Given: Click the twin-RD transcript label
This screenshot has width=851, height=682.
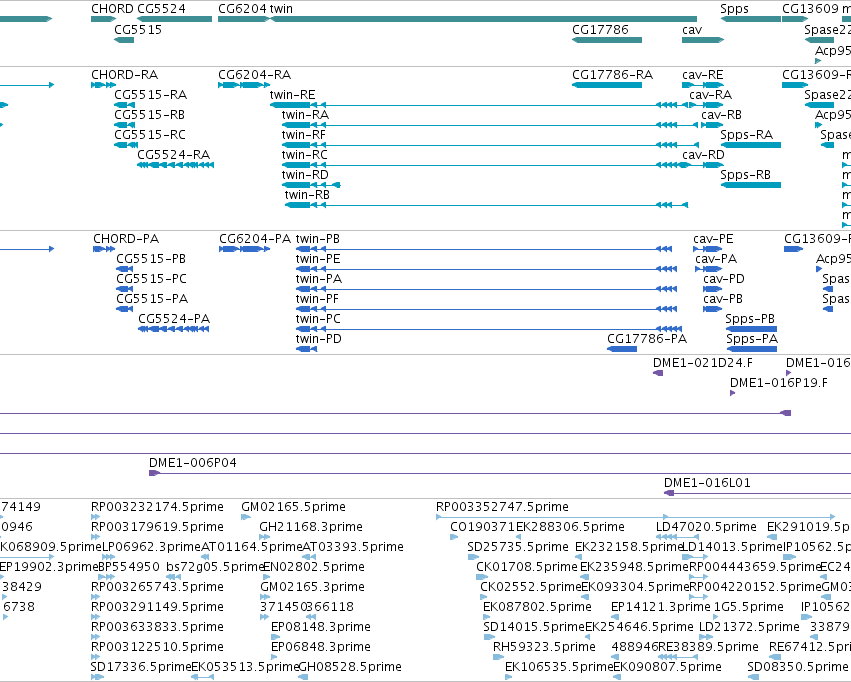Looking at the screenshot, I should coord(305,175).
